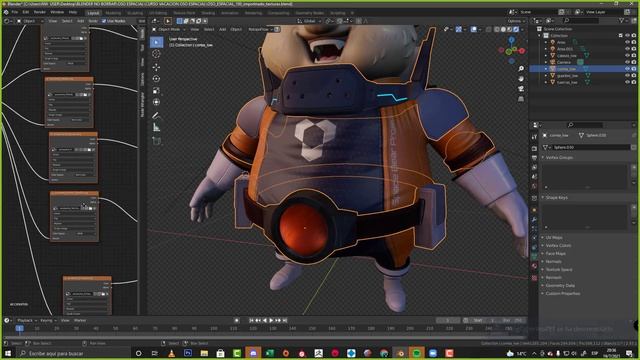This screenshot has height=360, width=640.
Task: Click the current frame marker in timeline
Action: tap(19, 328)
